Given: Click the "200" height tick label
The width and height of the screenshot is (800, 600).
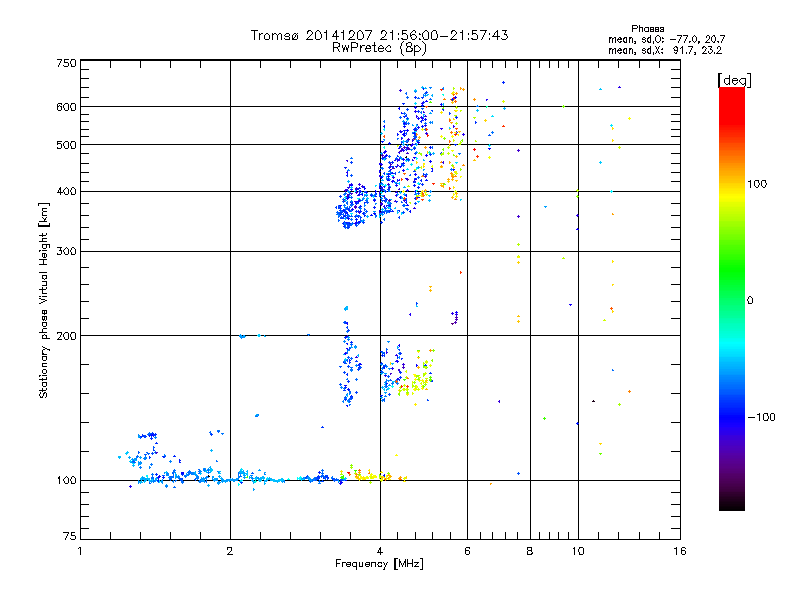Looking at the screenshot, I should (x=66, y=336).
